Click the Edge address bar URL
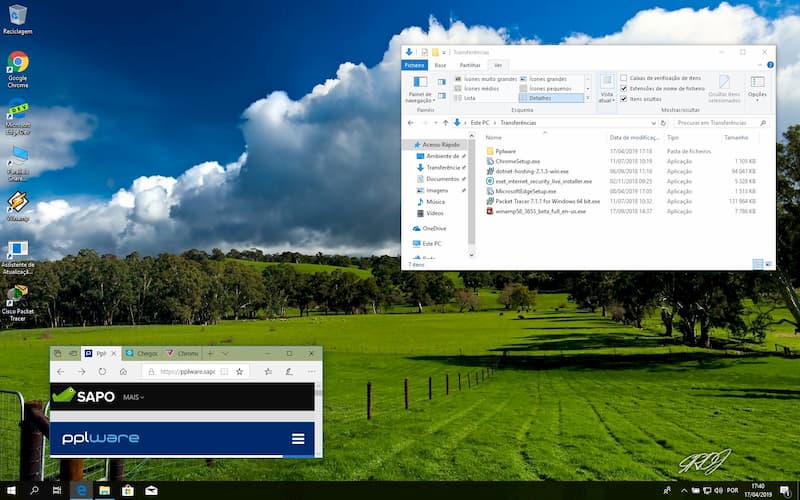Viewport: 800px width, 500px height. tap(187, 371)
